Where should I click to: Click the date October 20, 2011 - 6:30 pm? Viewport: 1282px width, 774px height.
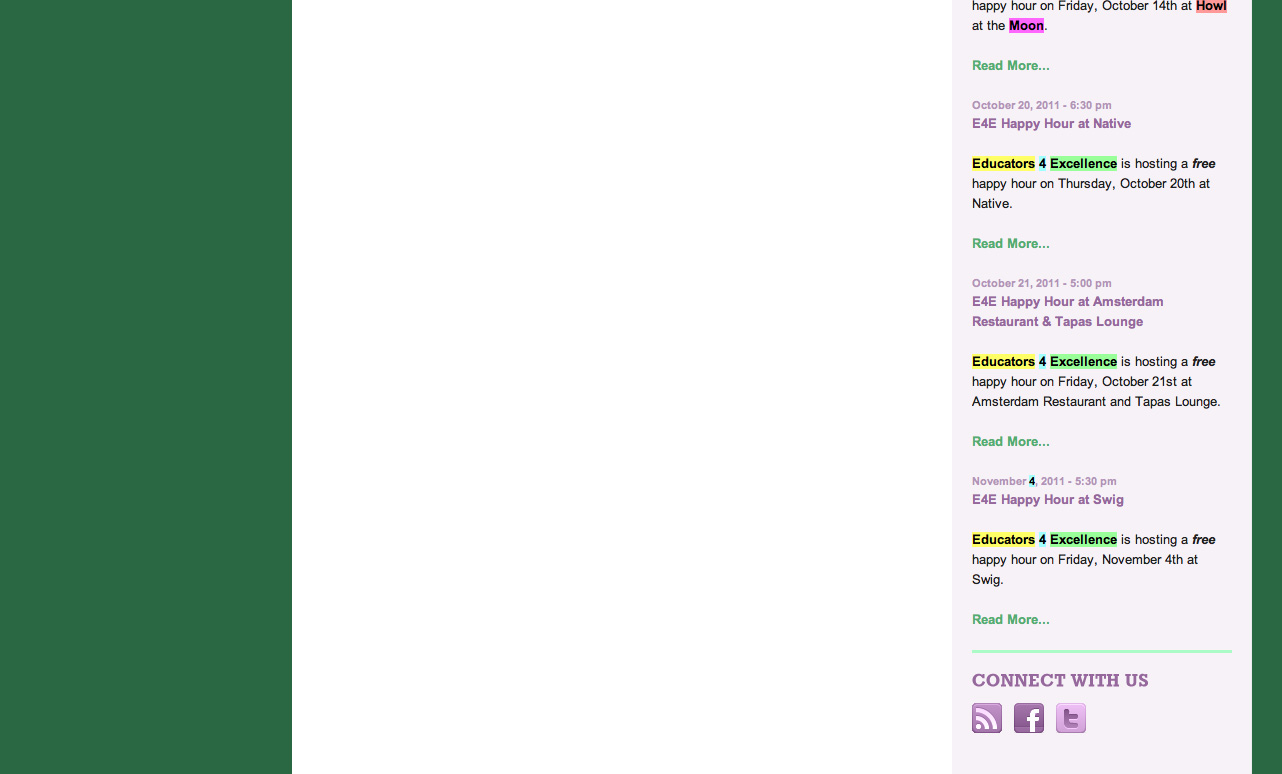click(1042, 105)
